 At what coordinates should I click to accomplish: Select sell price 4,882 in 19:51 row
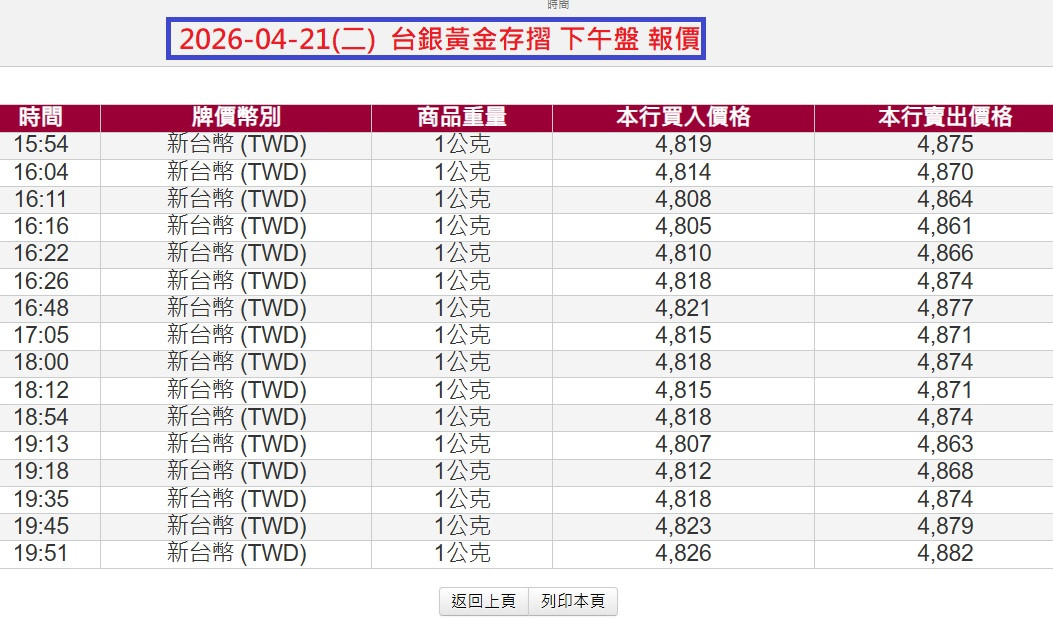pos(946,553)
